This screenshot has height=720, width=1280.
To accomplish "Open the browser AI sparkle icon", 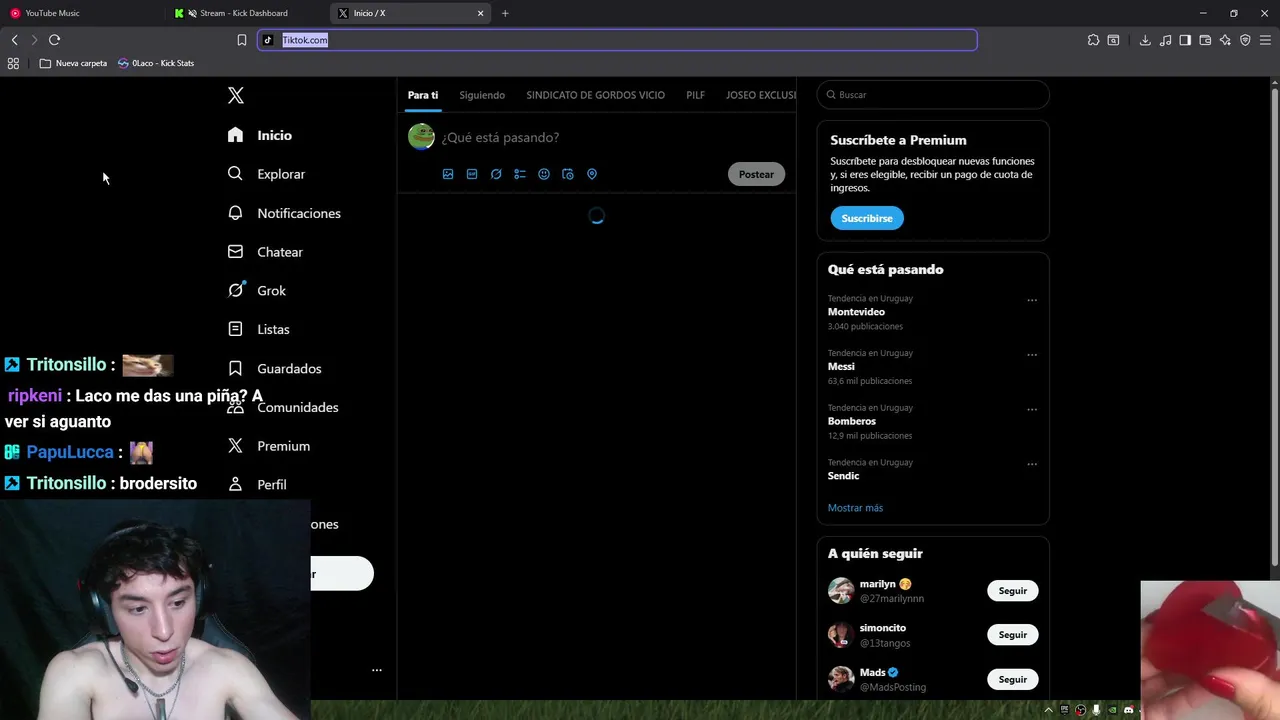I will 1225,40.
